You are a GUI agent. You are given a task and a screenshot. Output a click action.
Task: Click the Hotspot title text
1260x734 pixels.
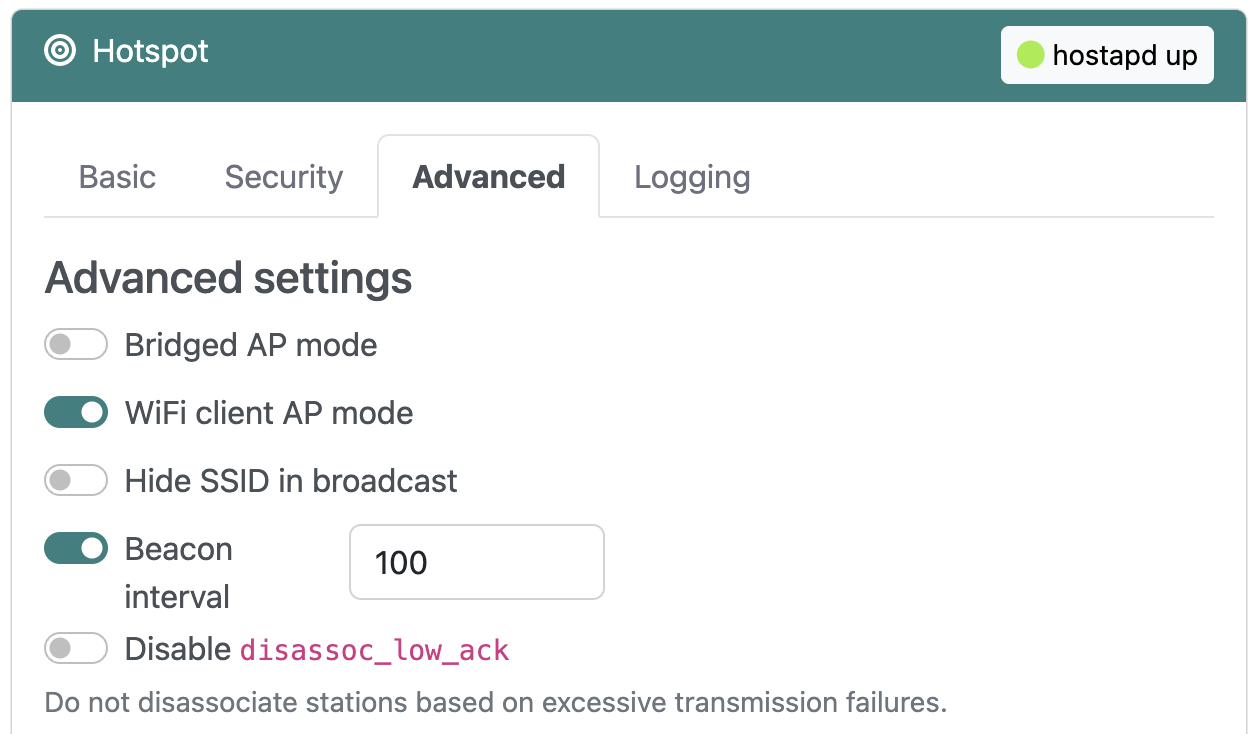pyautogui.click(x=150, y=51)
